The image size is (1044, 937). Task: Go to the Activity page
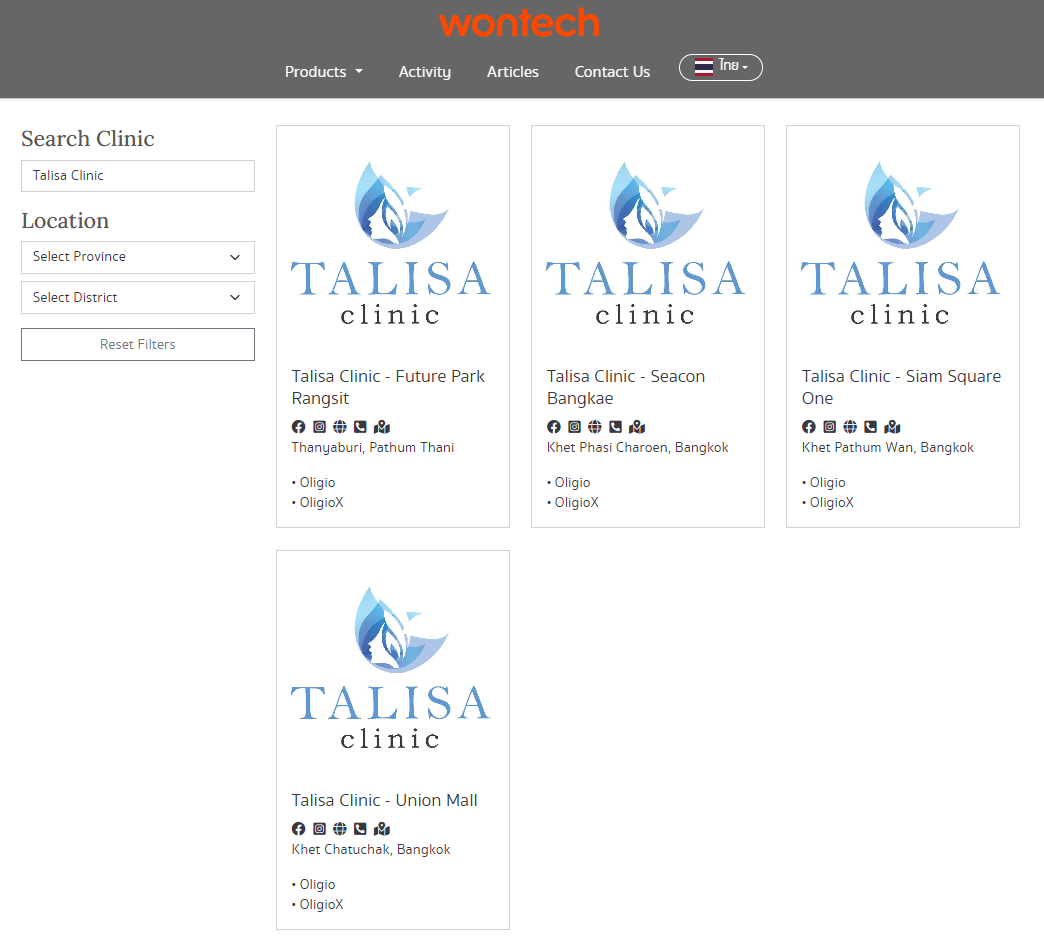(x=425, y=72)
